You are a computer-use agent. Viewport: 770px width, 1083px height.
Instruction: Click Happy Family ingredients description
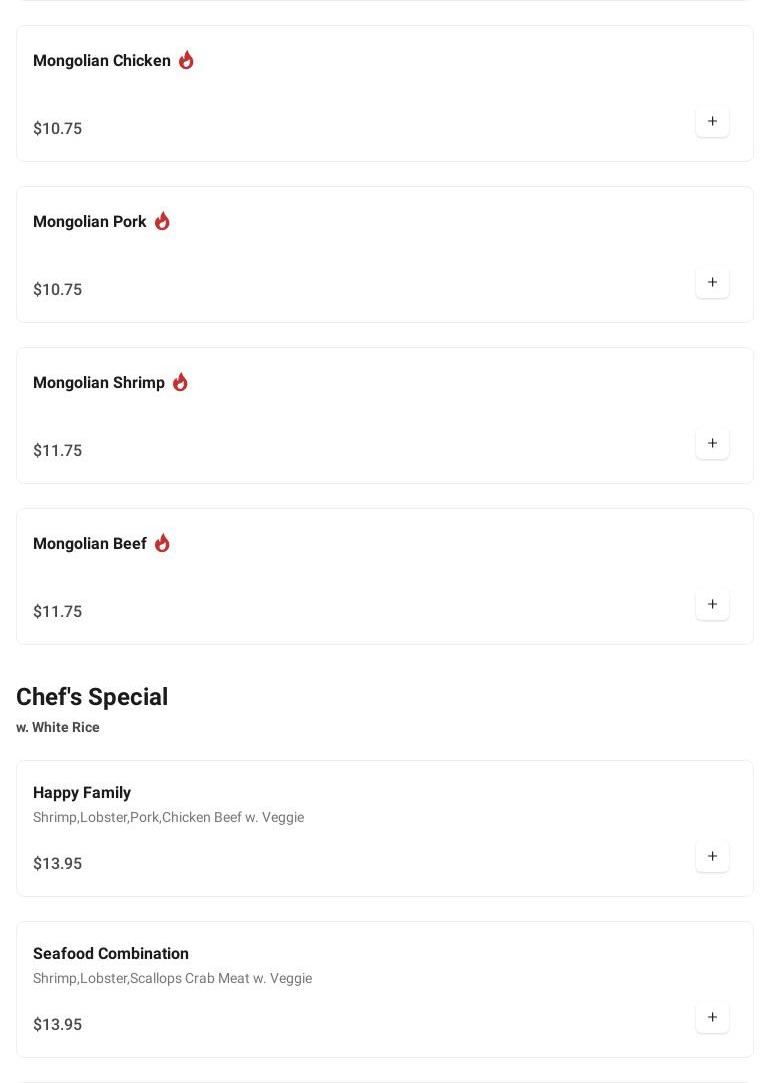pyautogui.click(x=168, y=818)
